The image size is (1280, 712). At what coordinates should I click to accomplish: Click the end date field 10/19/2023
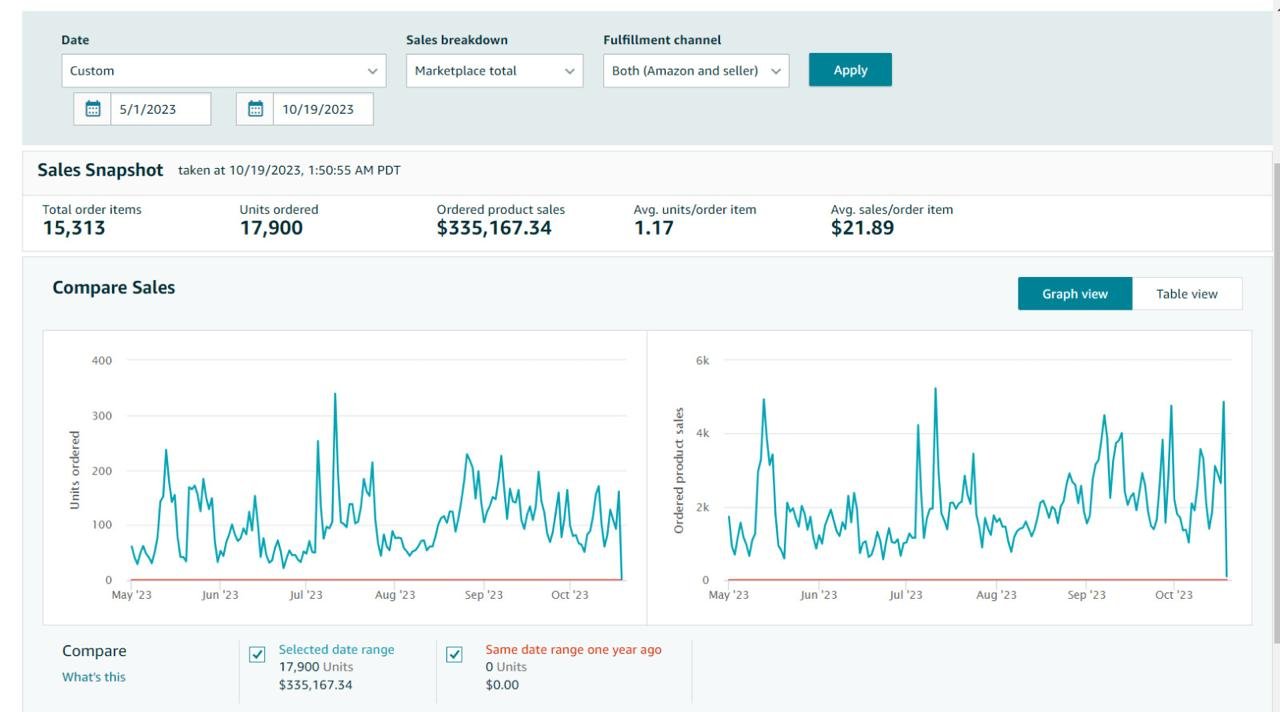coord(322,109)
